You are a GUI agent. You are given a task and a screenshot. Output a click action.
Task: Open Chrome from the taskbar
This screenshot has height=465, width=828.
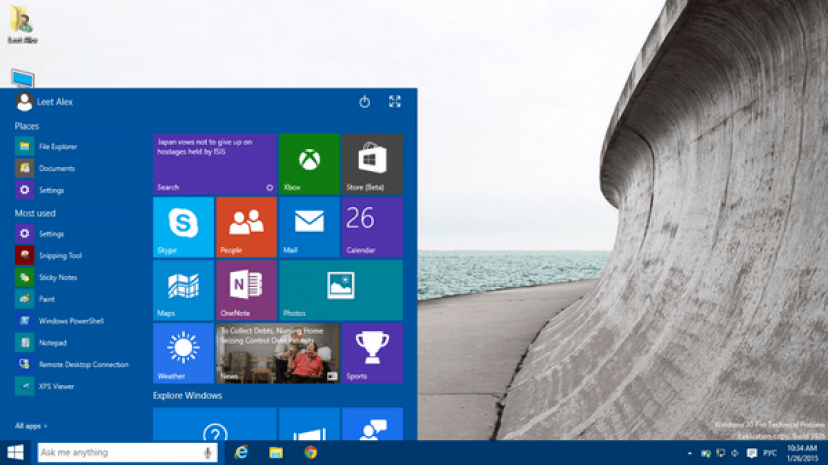click(x=311, y=453)
